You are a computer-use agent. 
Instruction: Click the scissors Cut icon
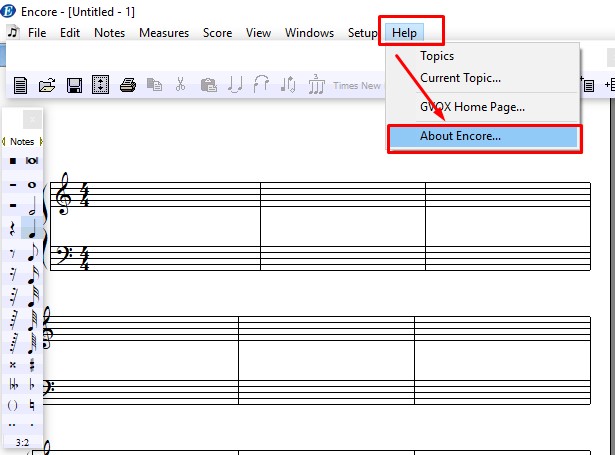[x=180, y=84]
